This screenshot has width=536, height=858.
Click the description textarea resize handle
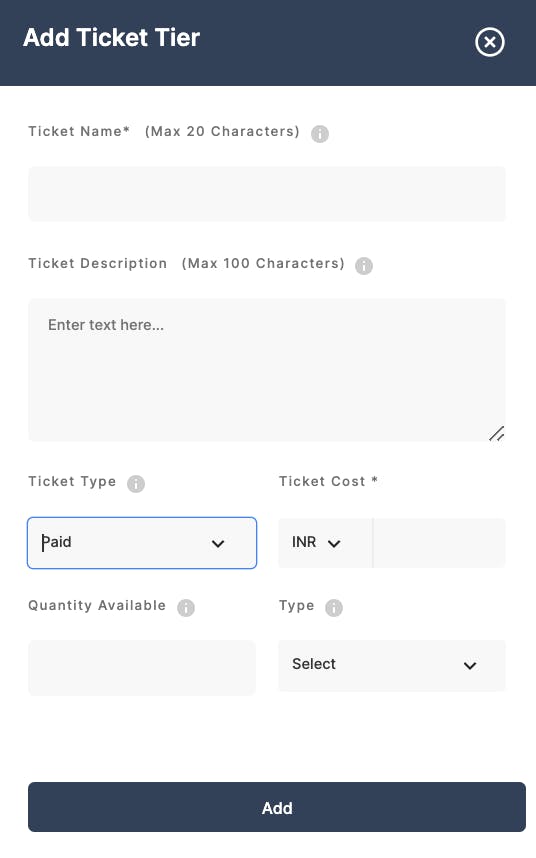click(497, 434)
